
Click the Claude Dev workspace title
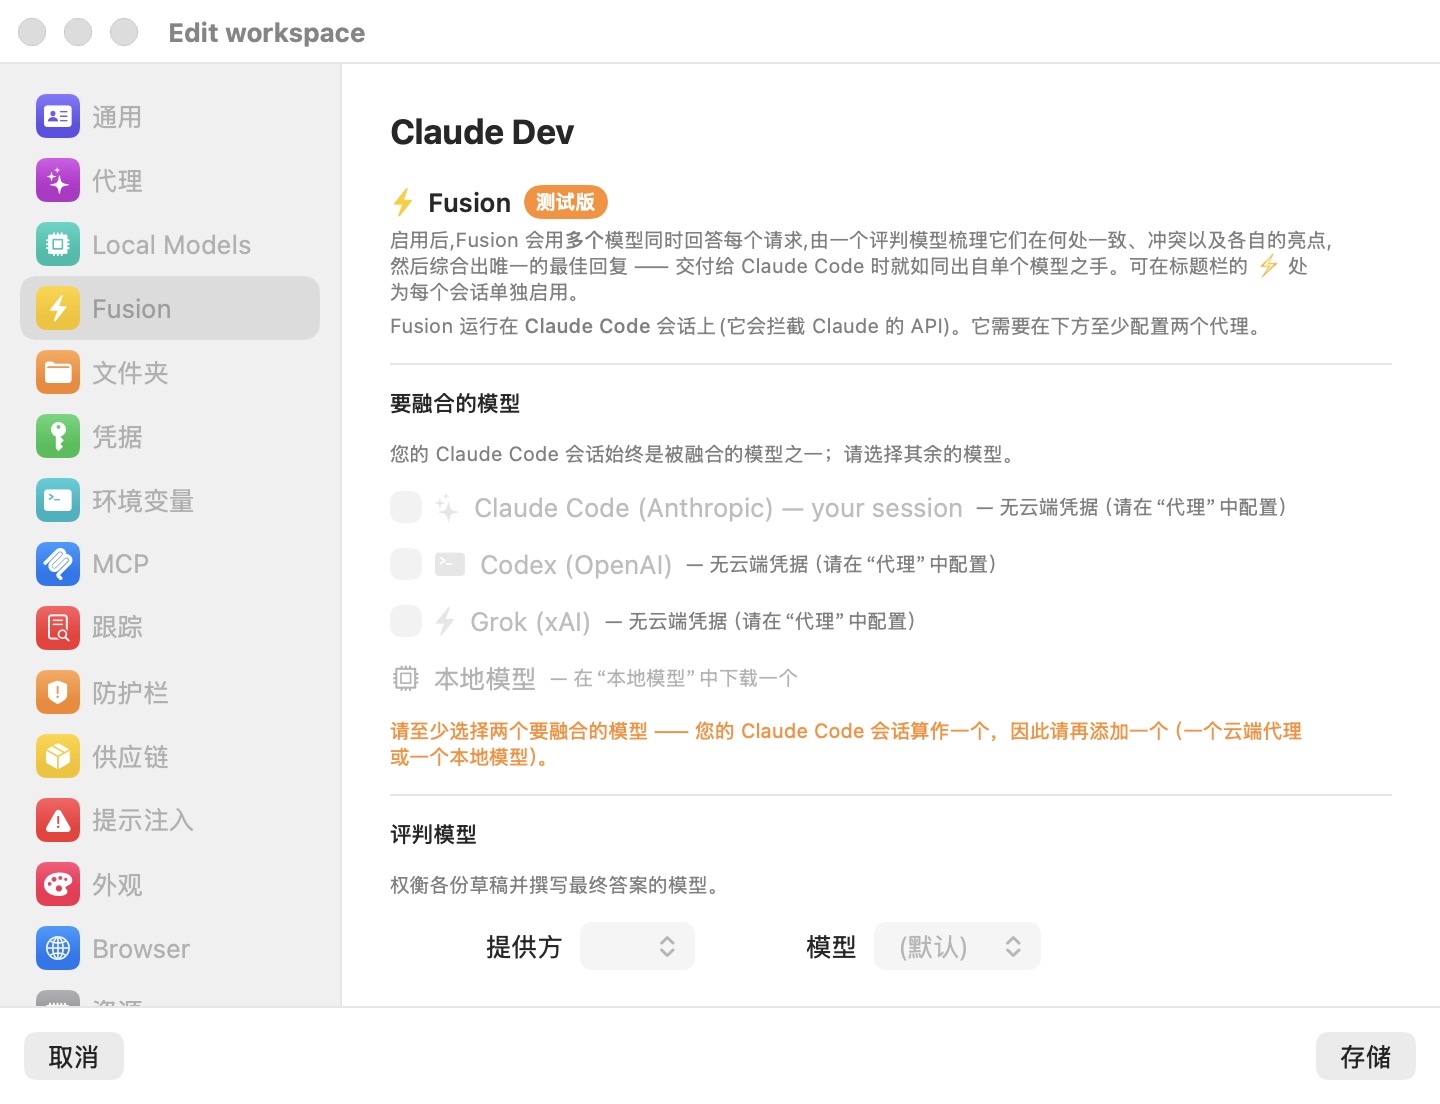(482, 132)
